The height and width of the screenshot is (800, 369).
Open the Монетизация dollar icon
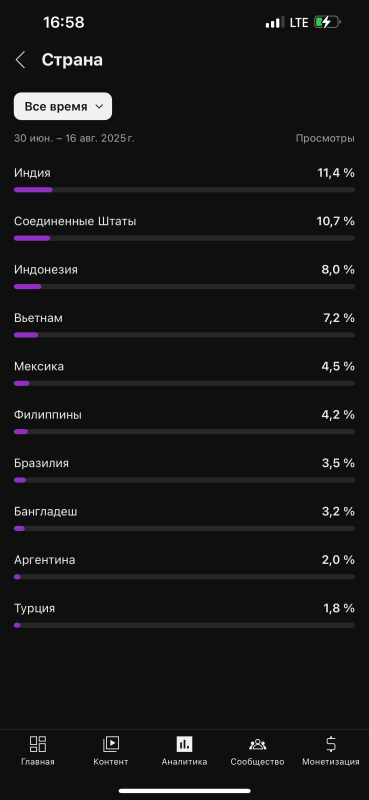pyautogui.click(x=331, y=743)
